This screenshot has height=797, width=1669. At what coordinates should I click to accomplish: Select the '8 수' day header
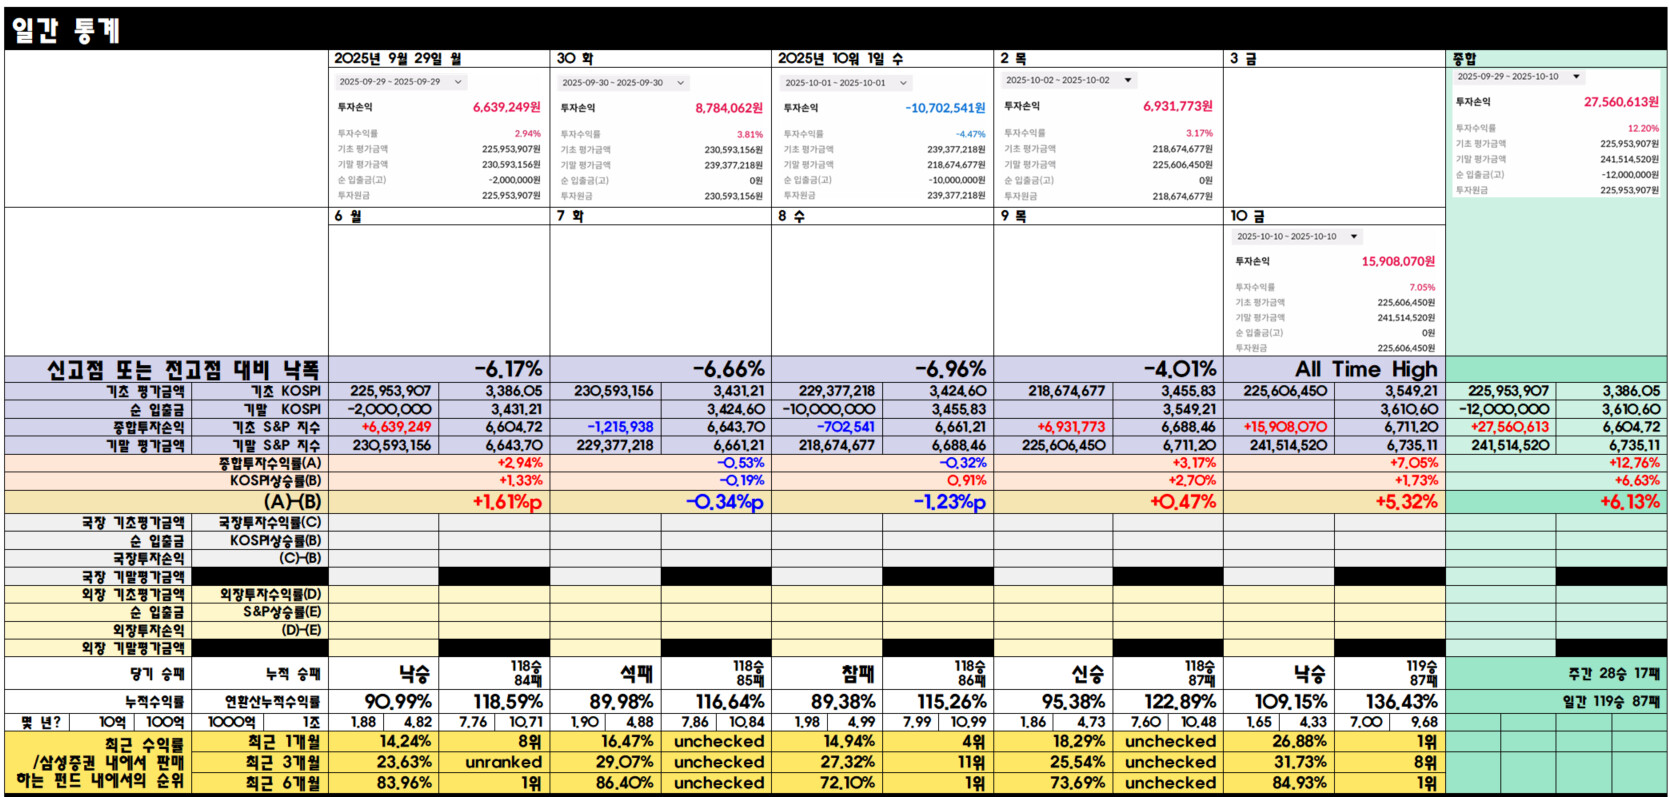click(792, 216)
